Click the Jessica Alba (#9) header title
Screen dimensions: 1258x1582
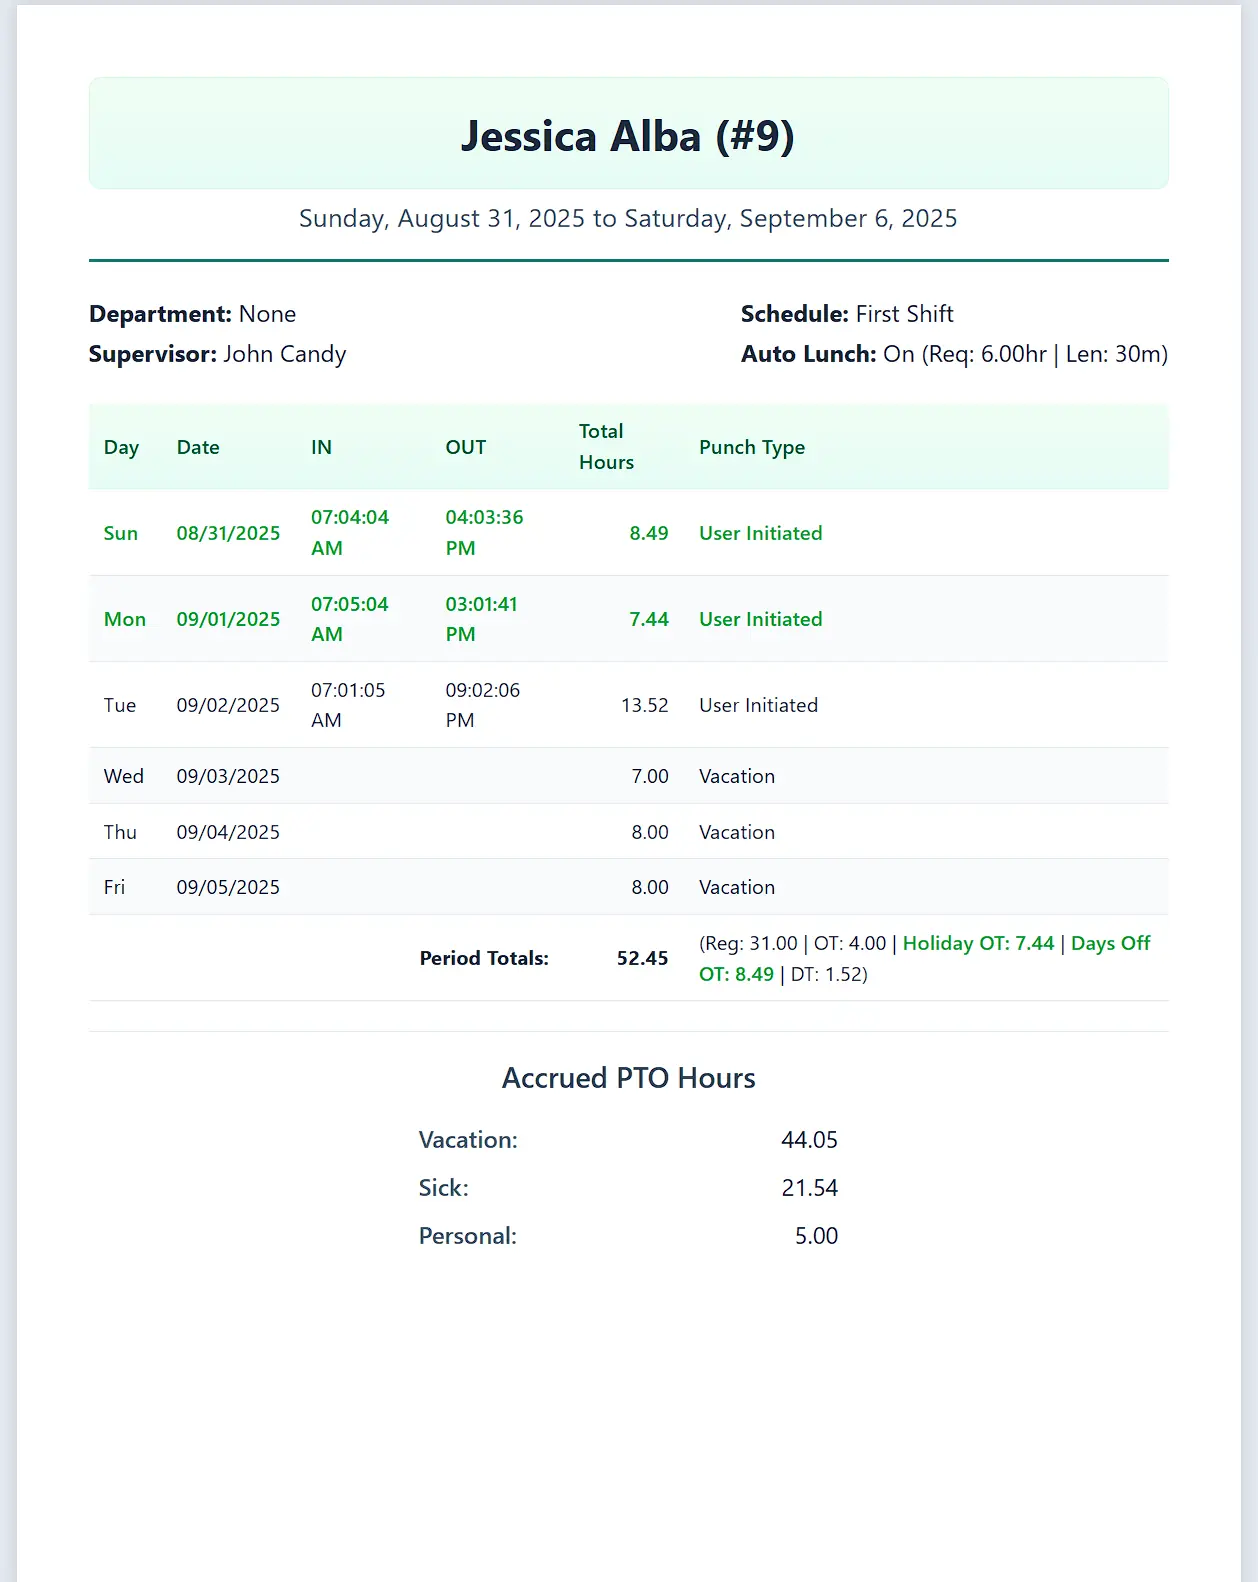(628, 136)
